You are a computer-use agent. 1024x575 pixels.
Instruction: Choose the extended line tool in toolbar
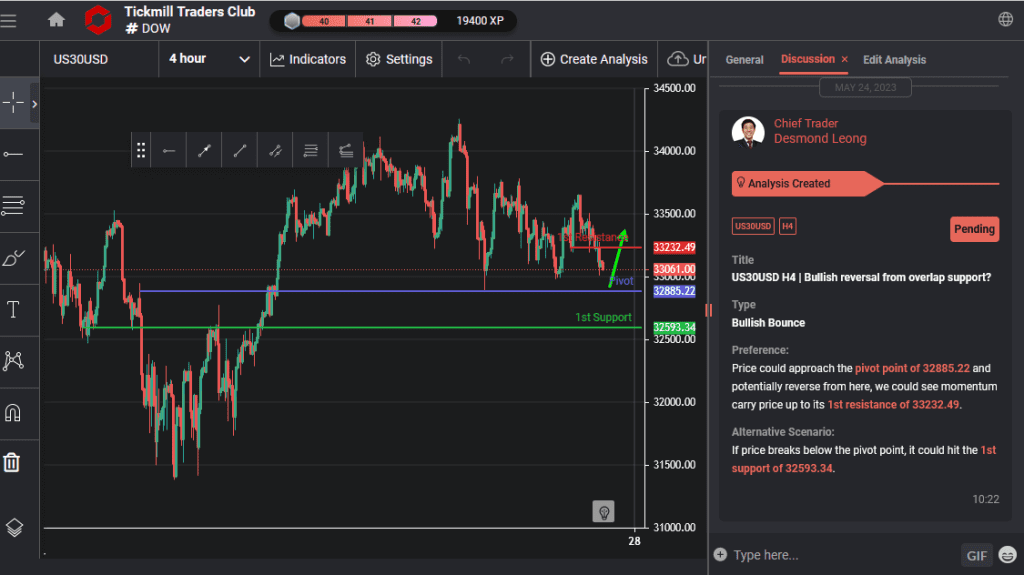tap(275, 151)
